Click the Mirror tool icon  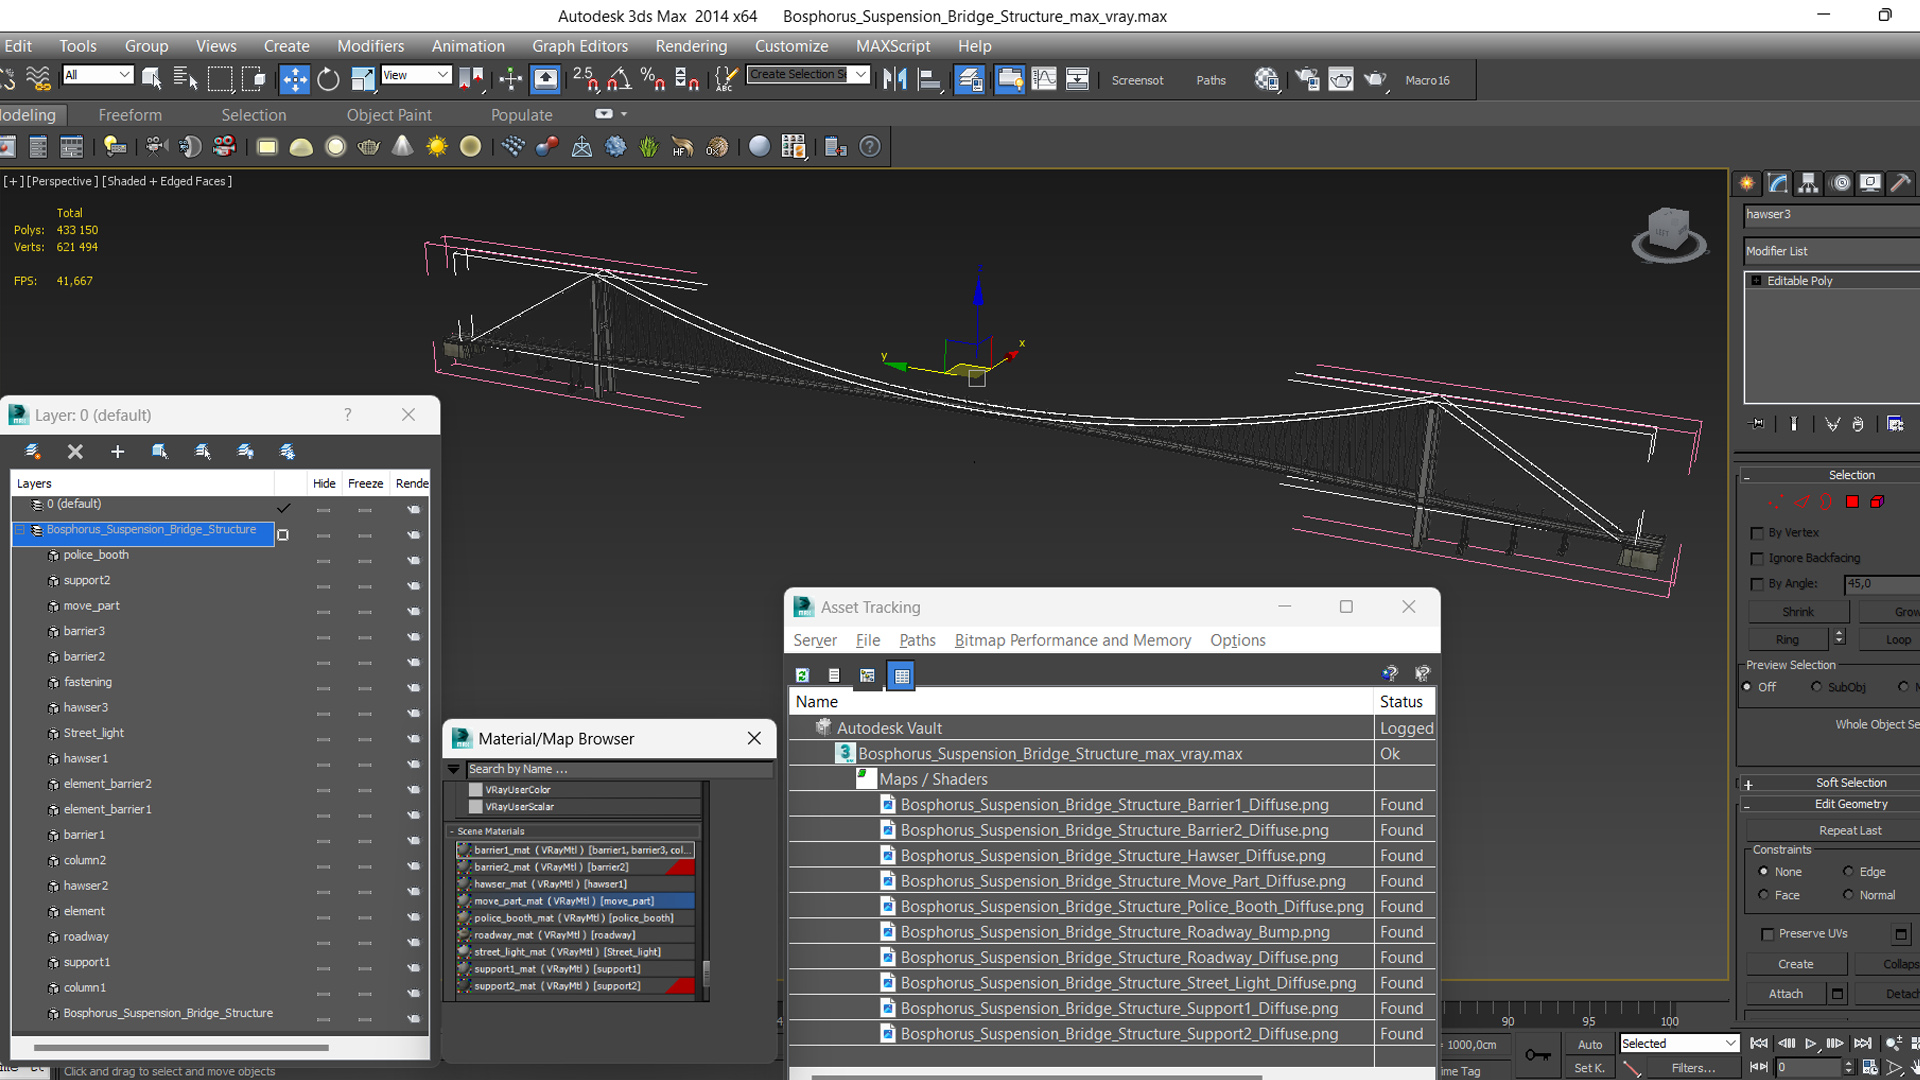[895, 79]
